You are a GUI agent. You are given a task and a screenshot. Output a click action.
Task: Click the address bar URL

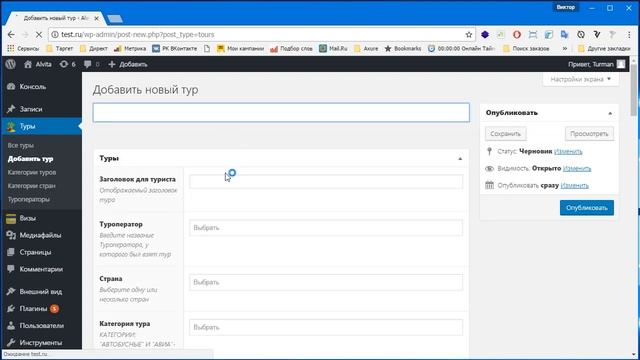coord(138,35)
